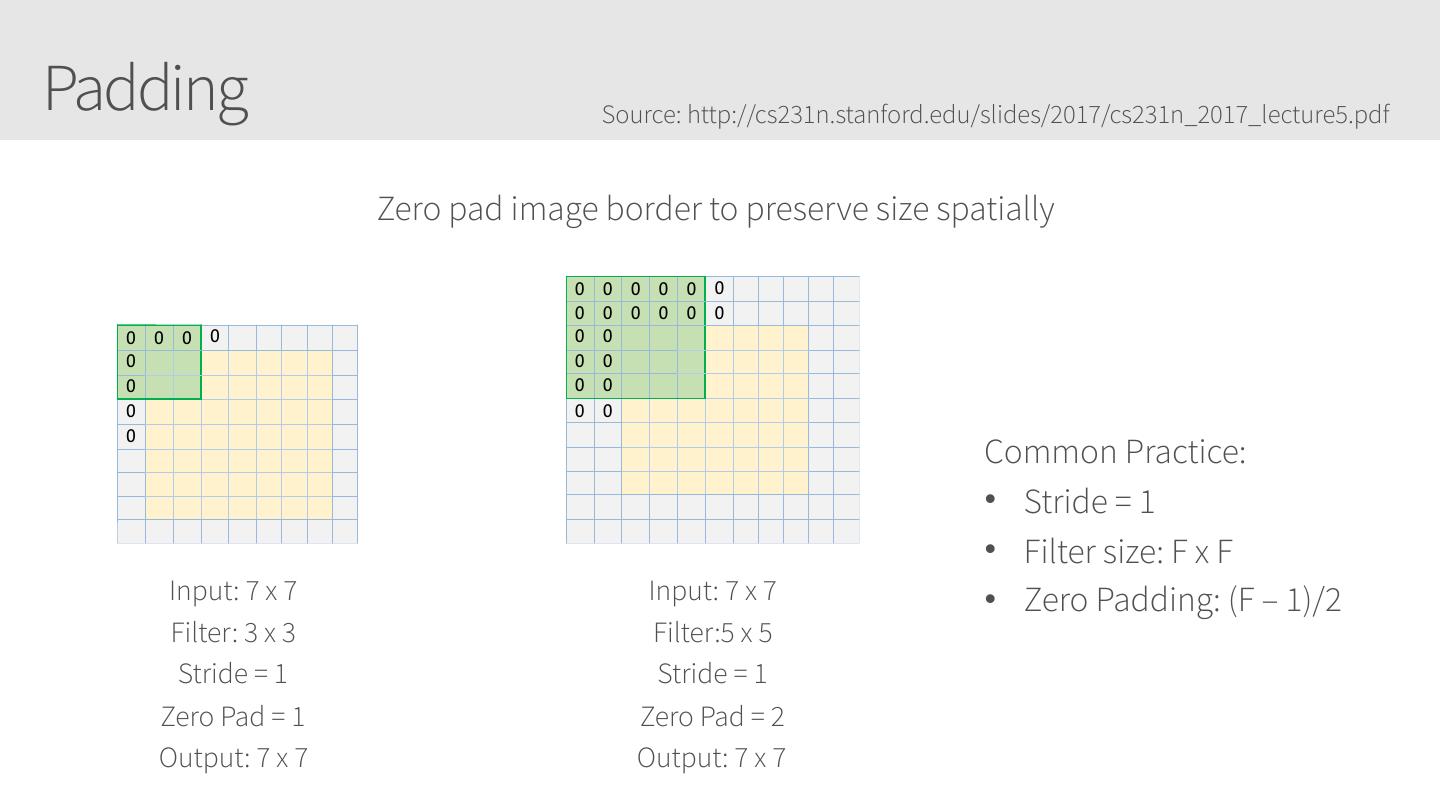Click "Output: 7 x 7" below "Zero Pad = 2"
Viewport: 1441px width, 809px height.
tap(712, 758)
